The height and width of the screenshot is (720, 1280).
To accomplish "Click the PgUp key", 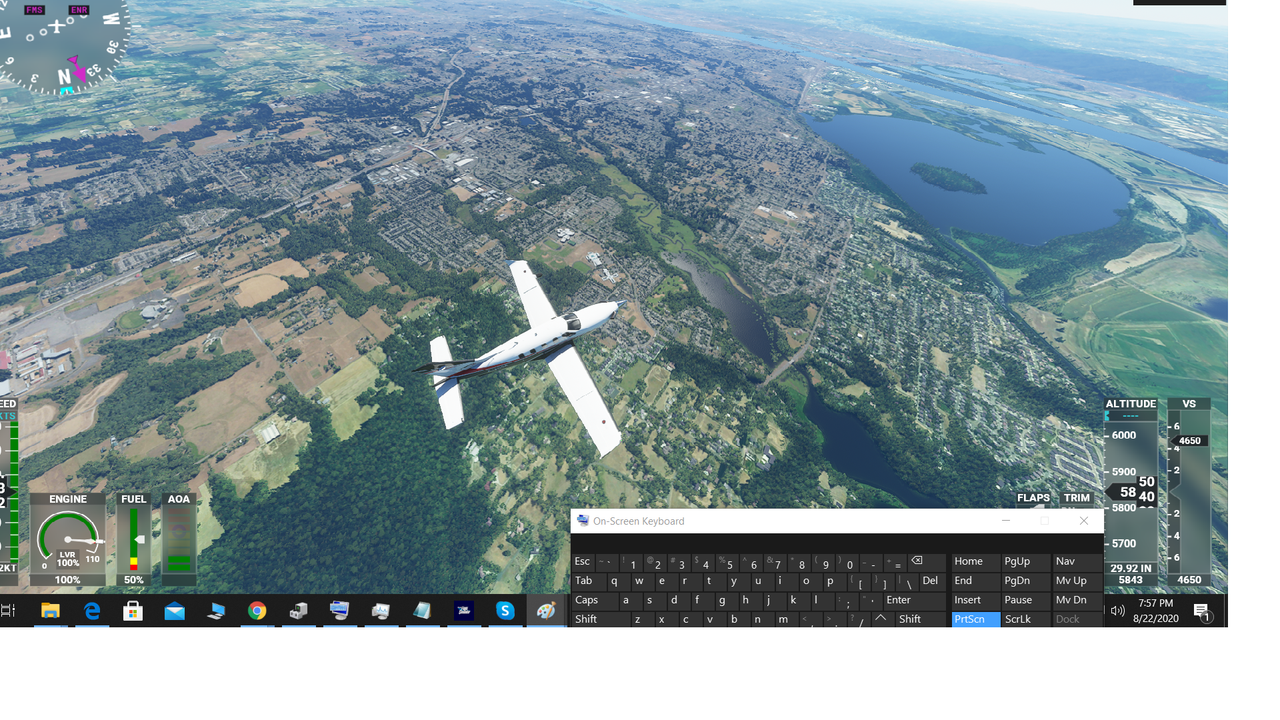I will click(x=1026, y=562).
